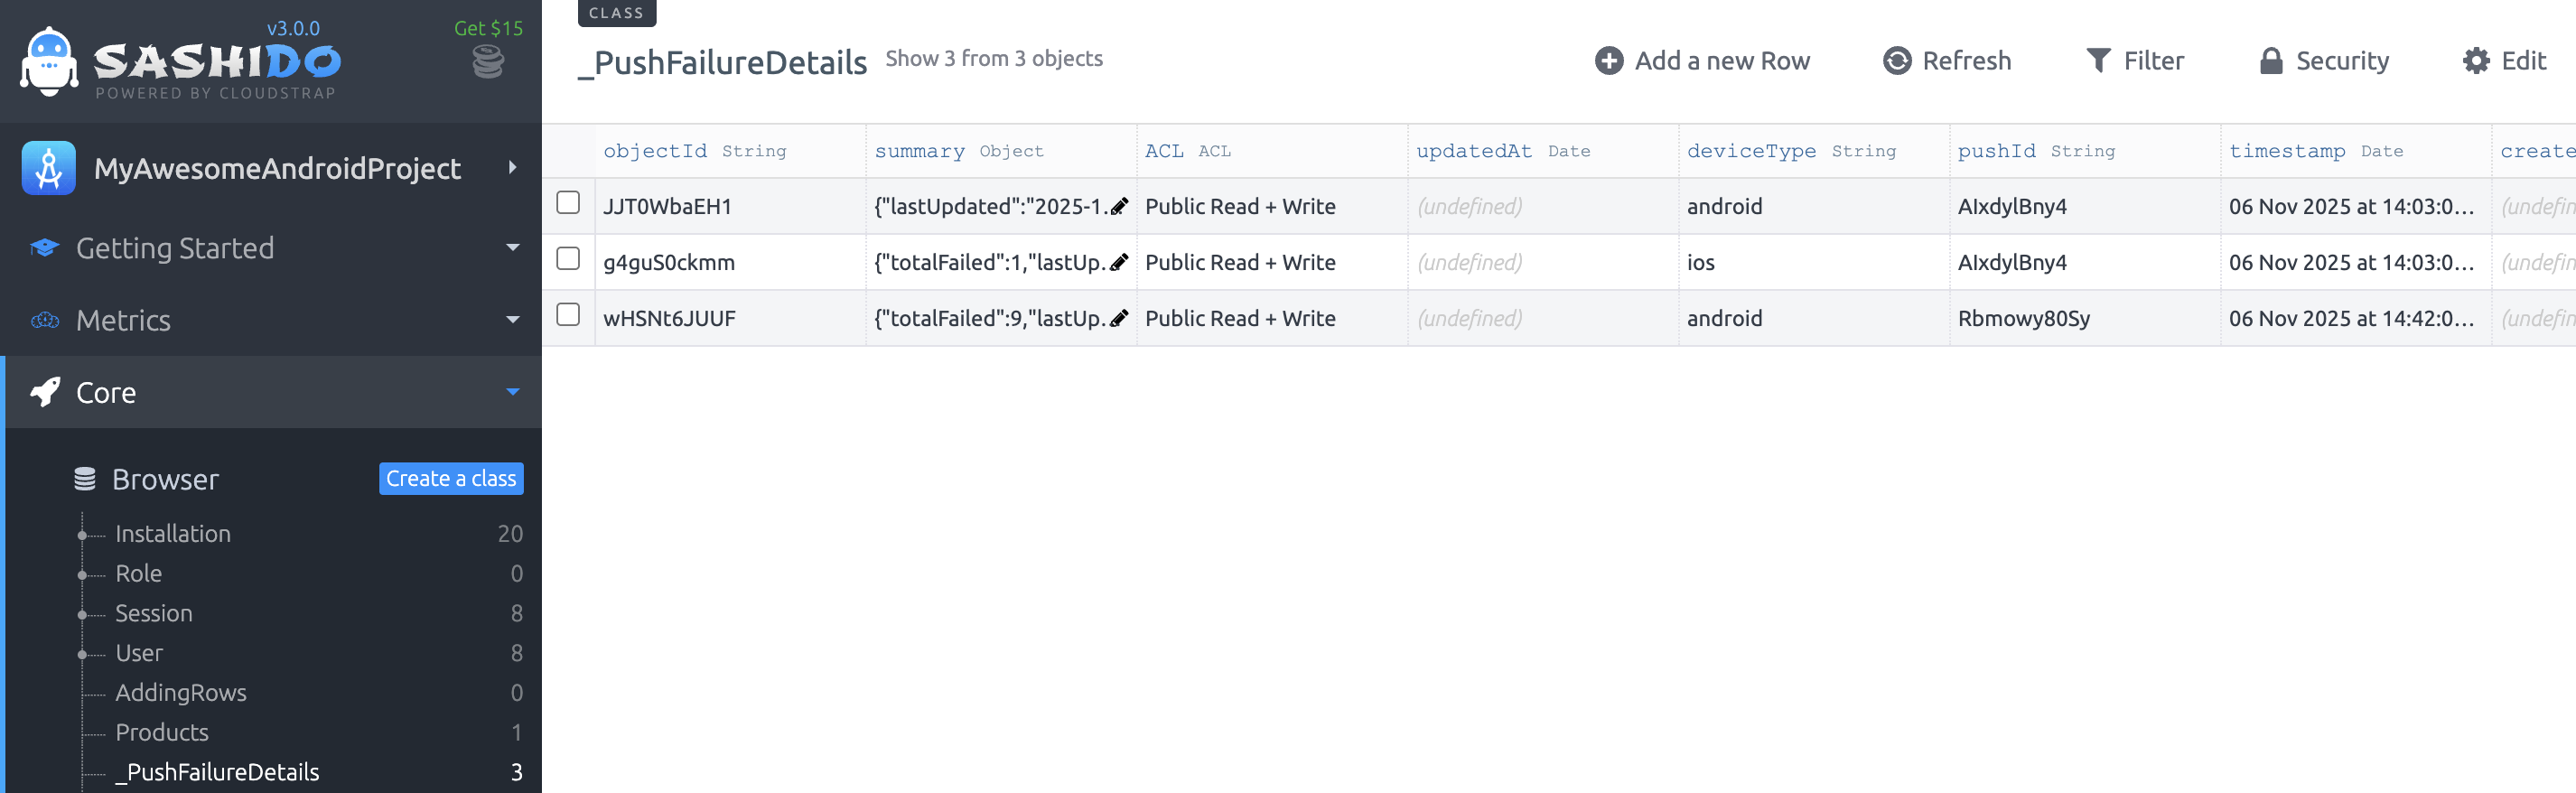Click the coin stack icon under Get $15

487,63
